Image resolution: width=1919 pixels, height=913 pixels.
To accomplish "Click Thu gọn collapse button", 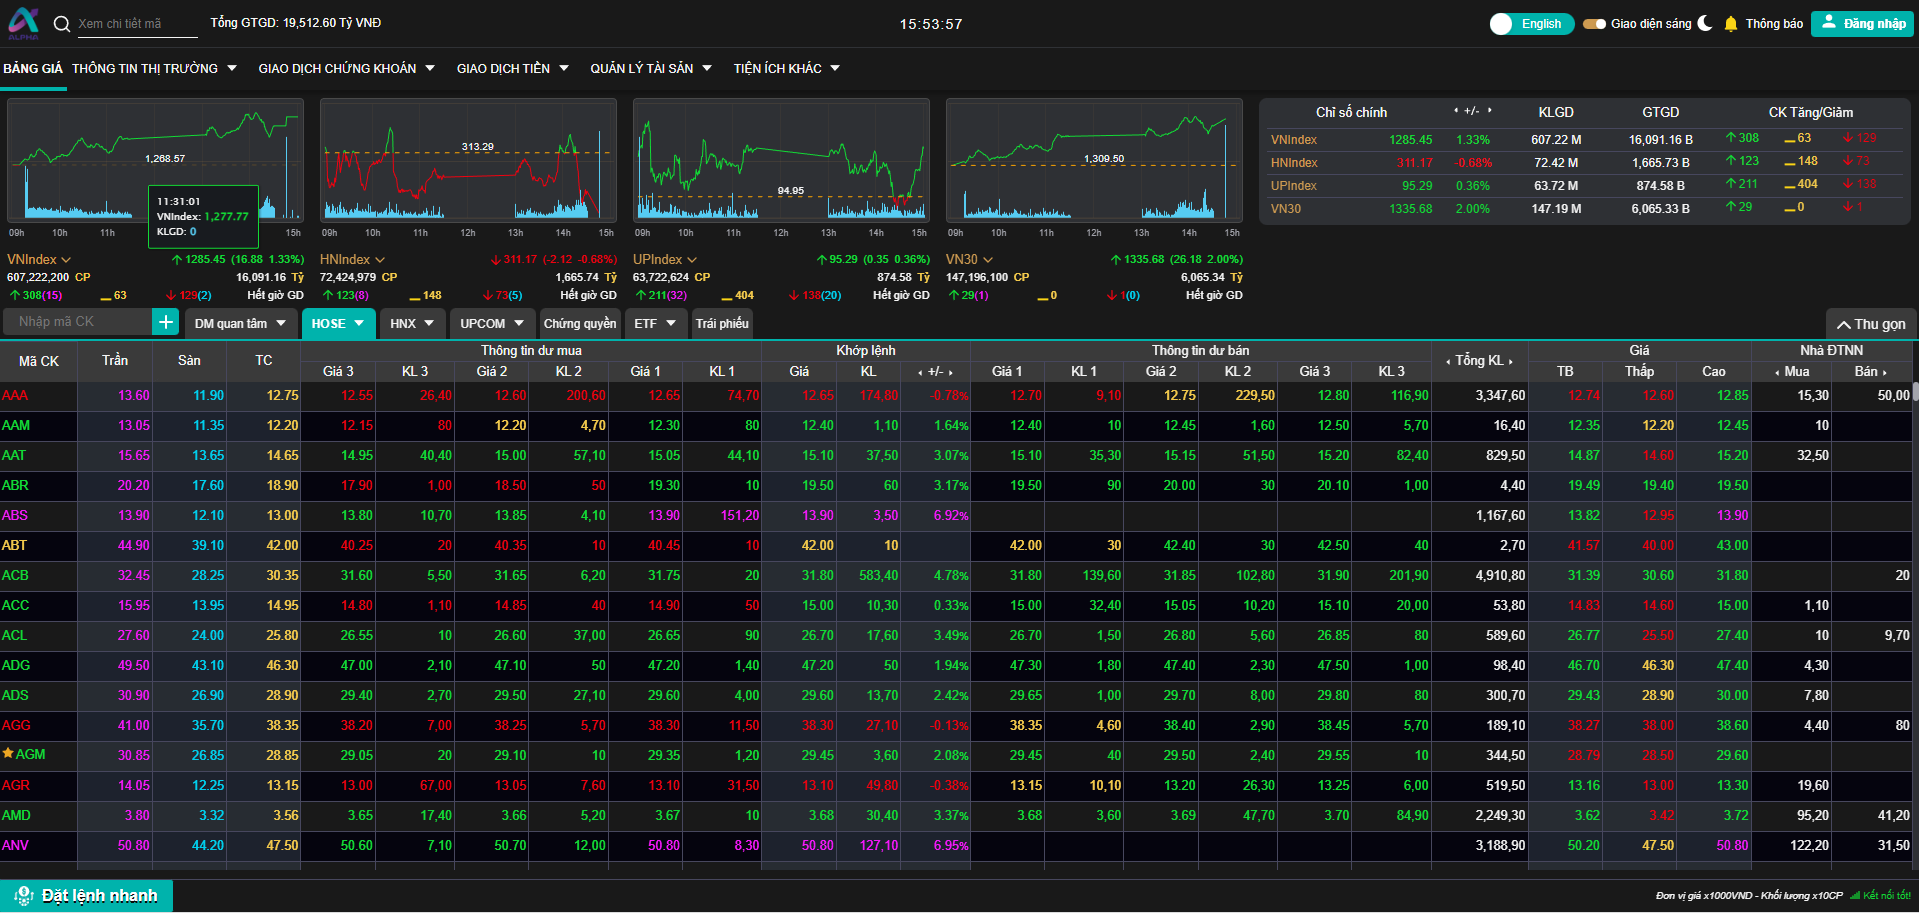I will [1871, 324].
